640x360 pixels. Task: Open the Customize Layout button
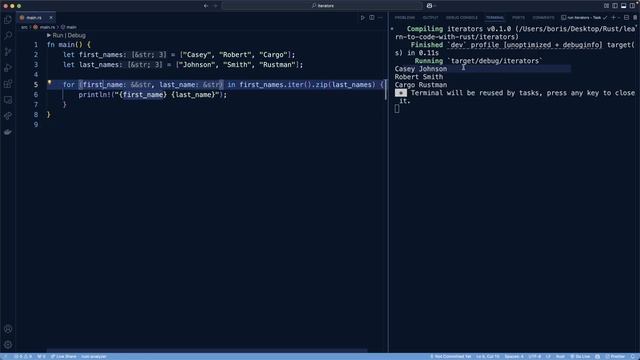(606, 6)
